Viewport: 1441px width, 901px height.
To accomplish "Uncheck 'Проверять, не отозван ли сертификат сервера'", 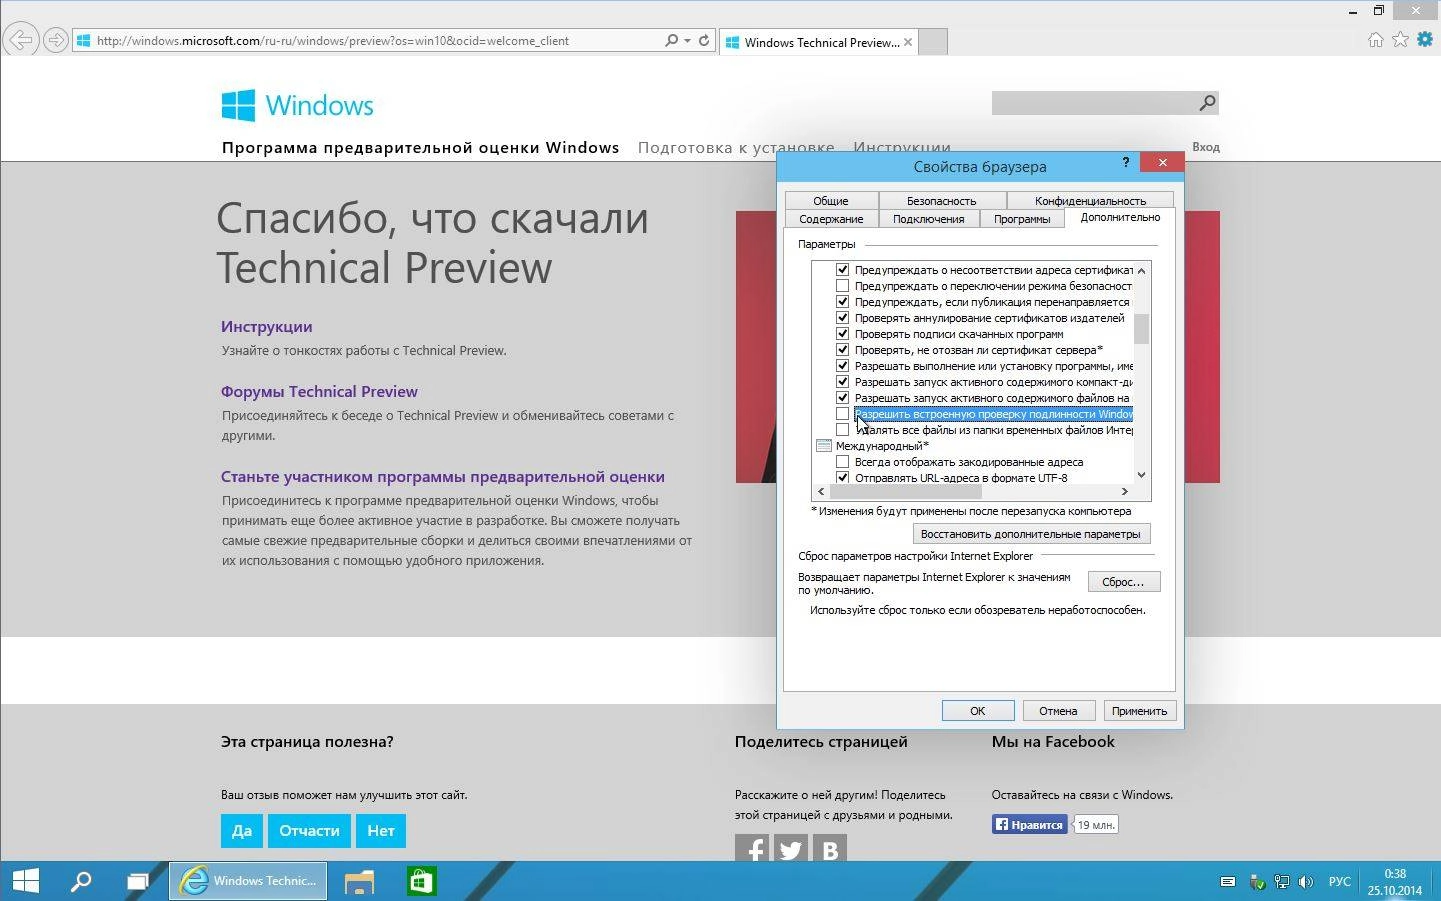I will click(842, 350).
